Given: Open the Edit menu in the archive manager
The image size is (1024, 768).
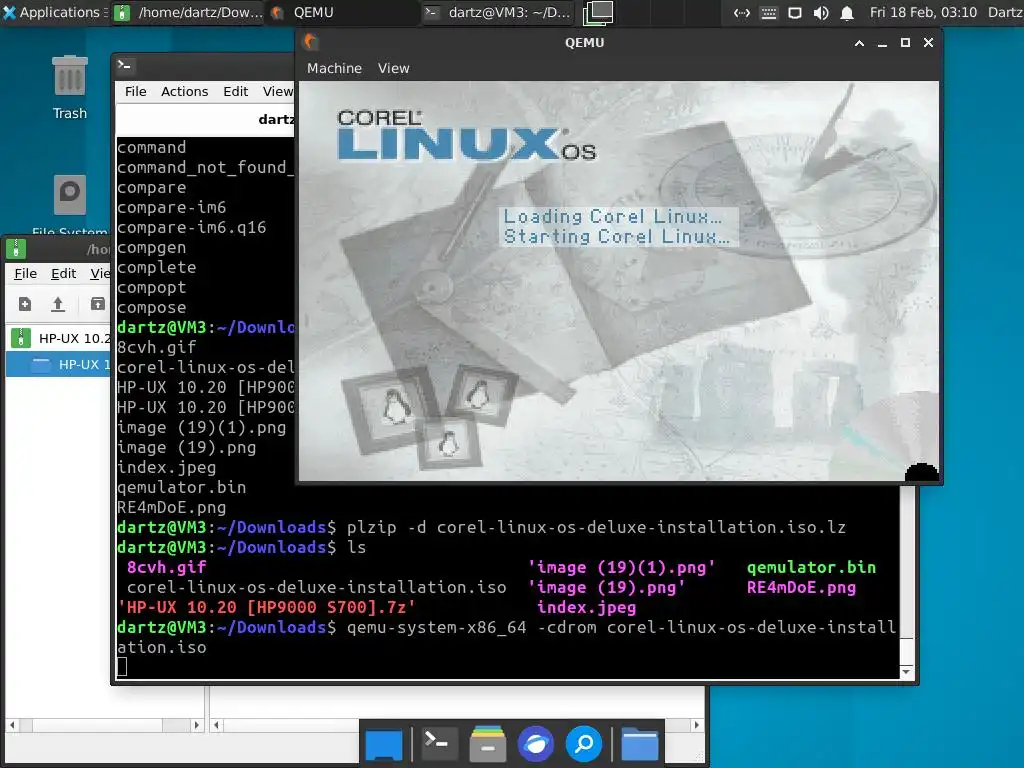Looking at the screenshot, I should click(63, 274).
